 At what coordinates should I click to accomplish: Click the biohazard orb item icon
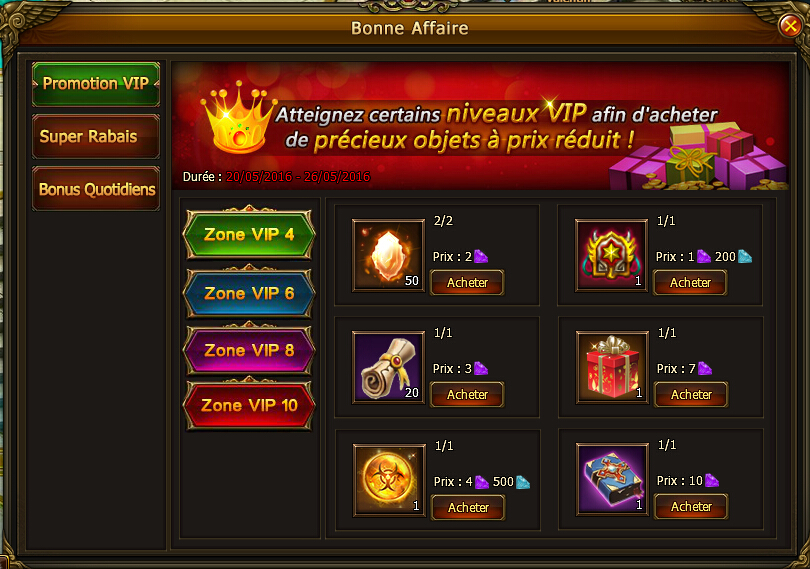click(389, 480)
